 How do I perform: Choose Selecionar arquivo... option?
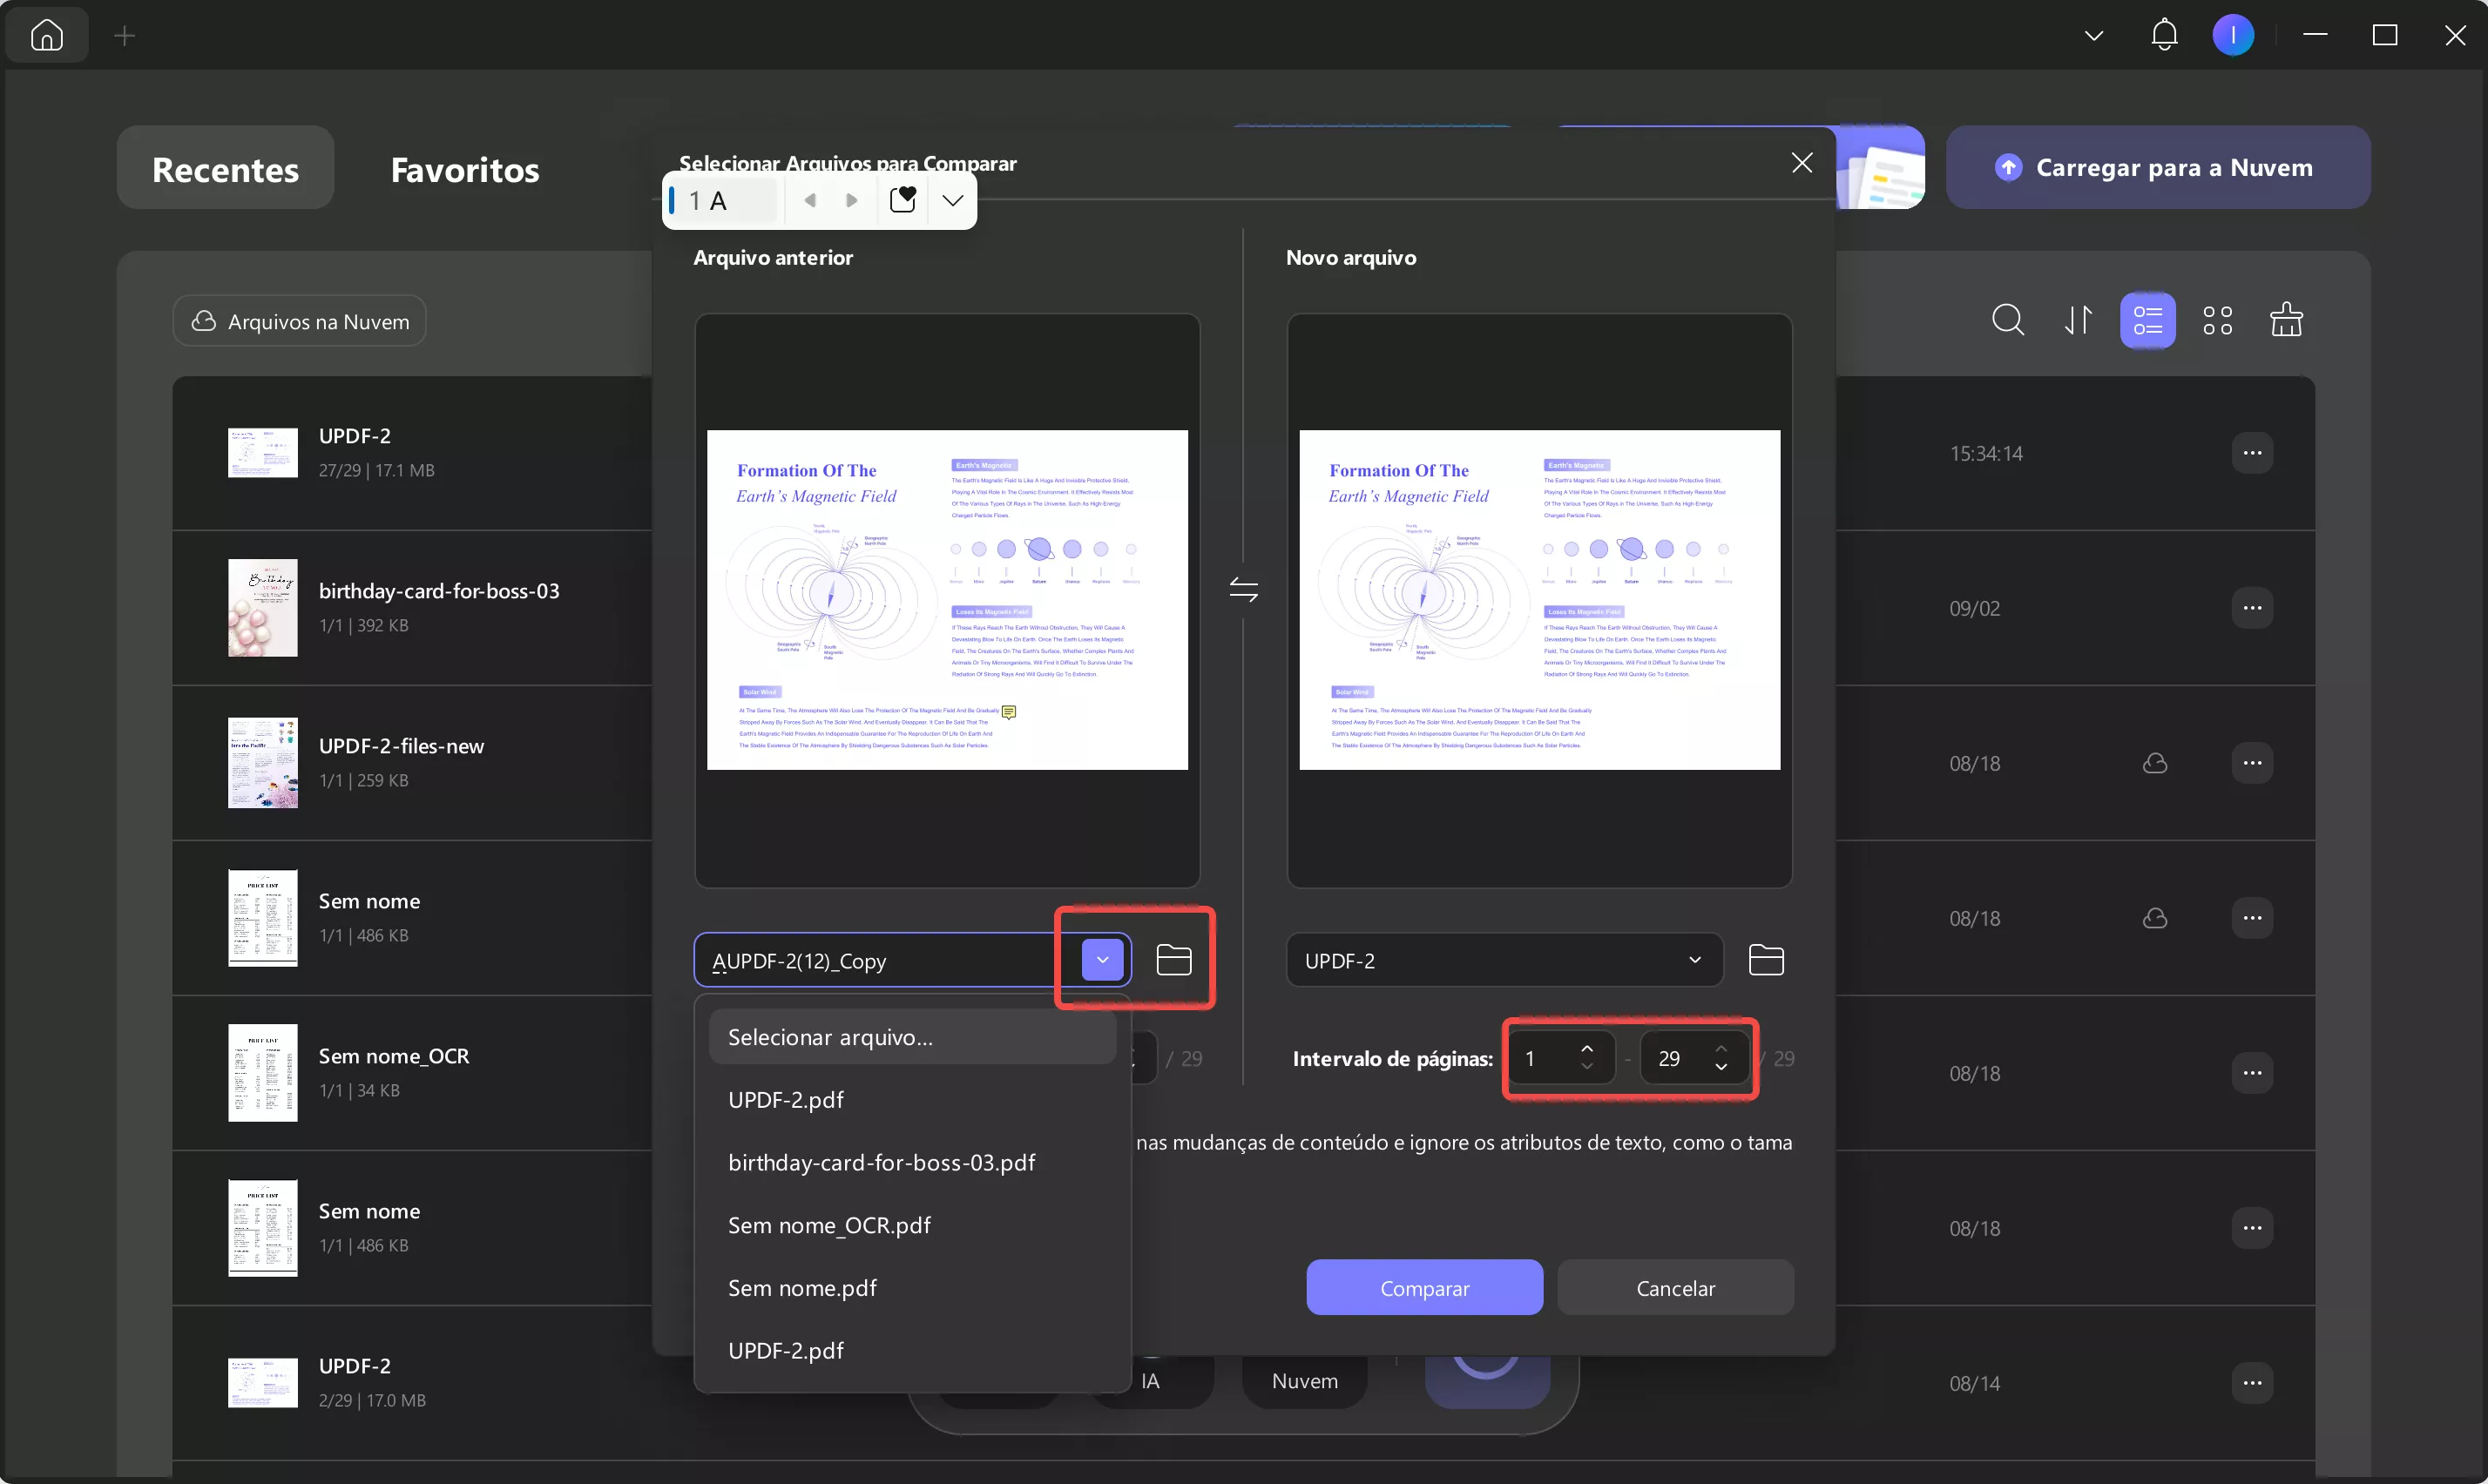[830, 1037]
